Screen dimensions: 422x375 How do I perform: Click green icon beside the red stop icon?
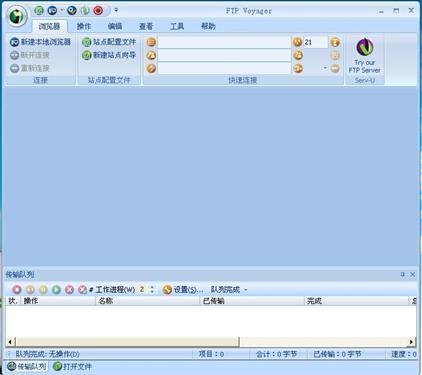[x=85, y=11]
